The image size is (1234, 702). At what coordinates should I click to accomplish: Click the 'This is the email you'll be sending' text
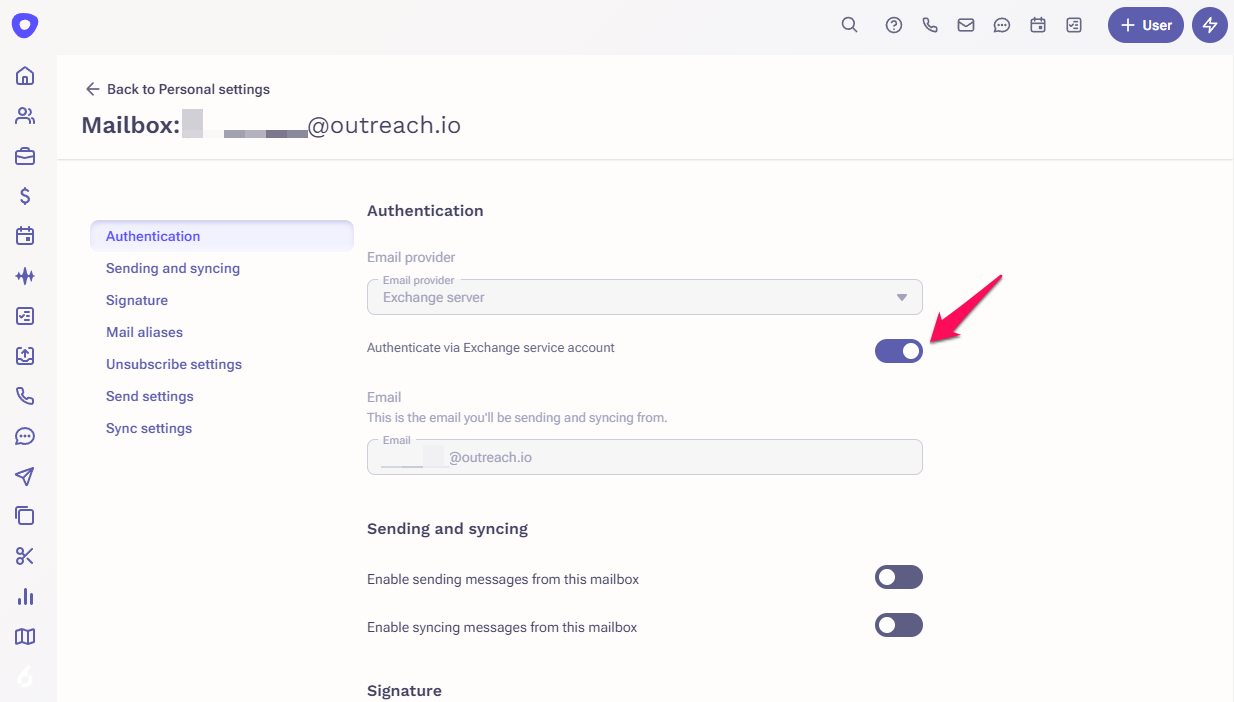pos(517,417)
